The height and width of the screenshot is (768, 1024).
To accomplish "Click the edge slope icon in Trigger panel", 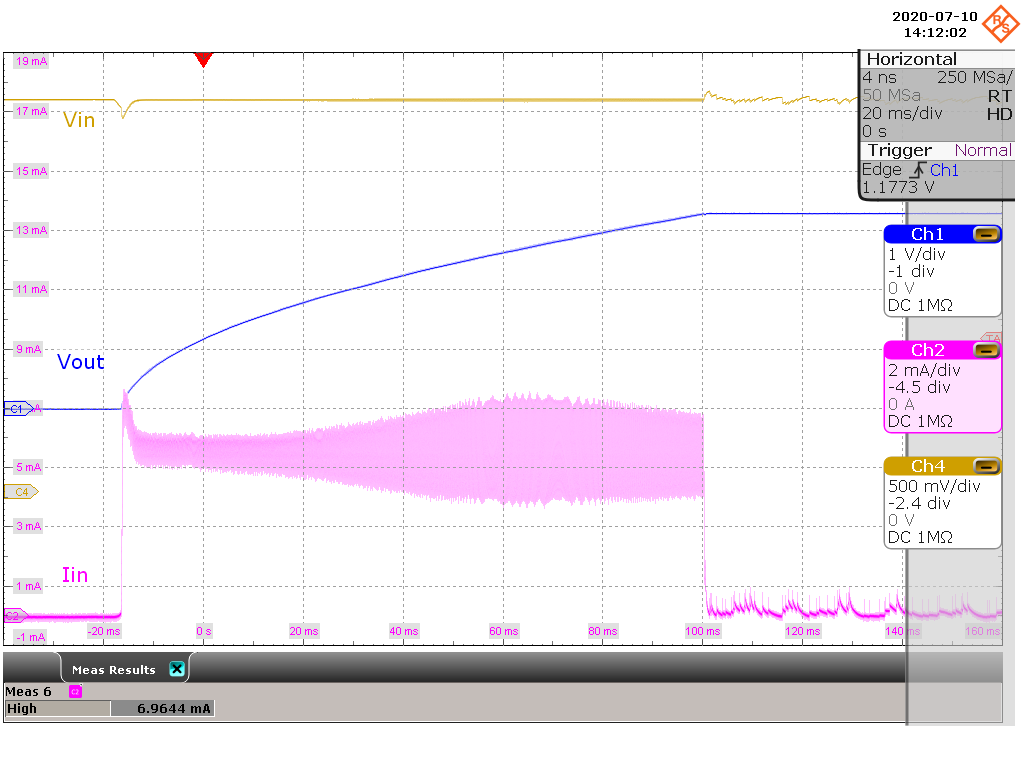I will [x=917, y=170].
